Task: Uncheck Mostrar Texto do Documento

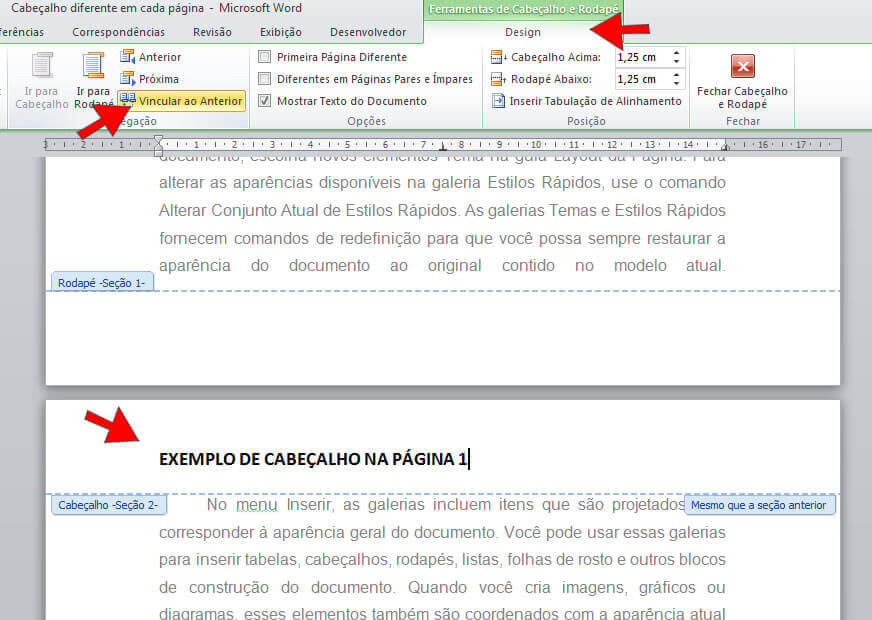Action: 265,101
